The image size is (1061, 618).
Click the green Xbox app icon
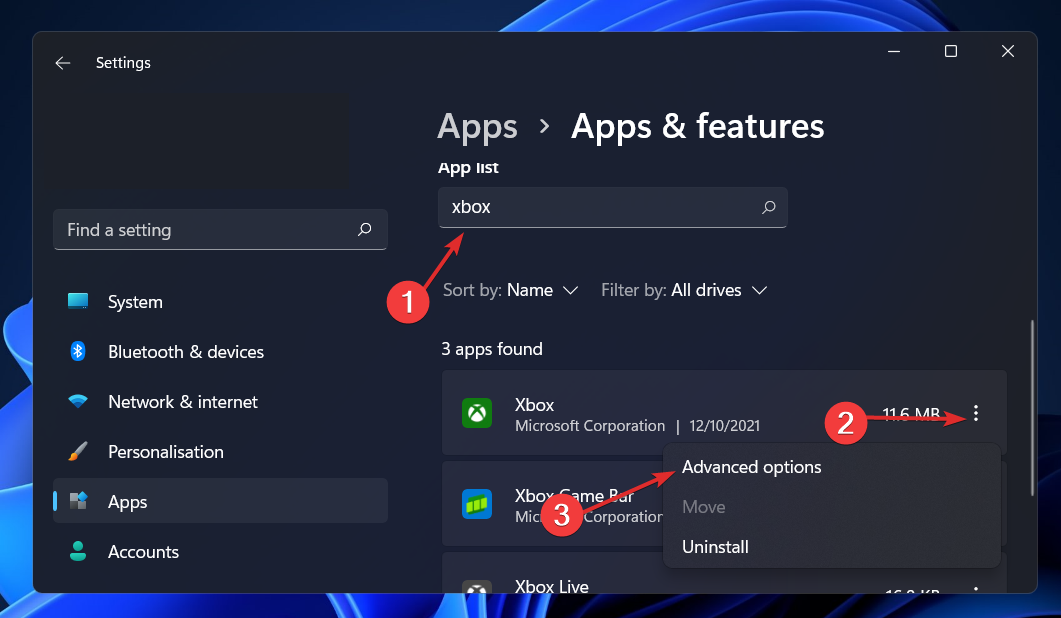coord(477,413)
